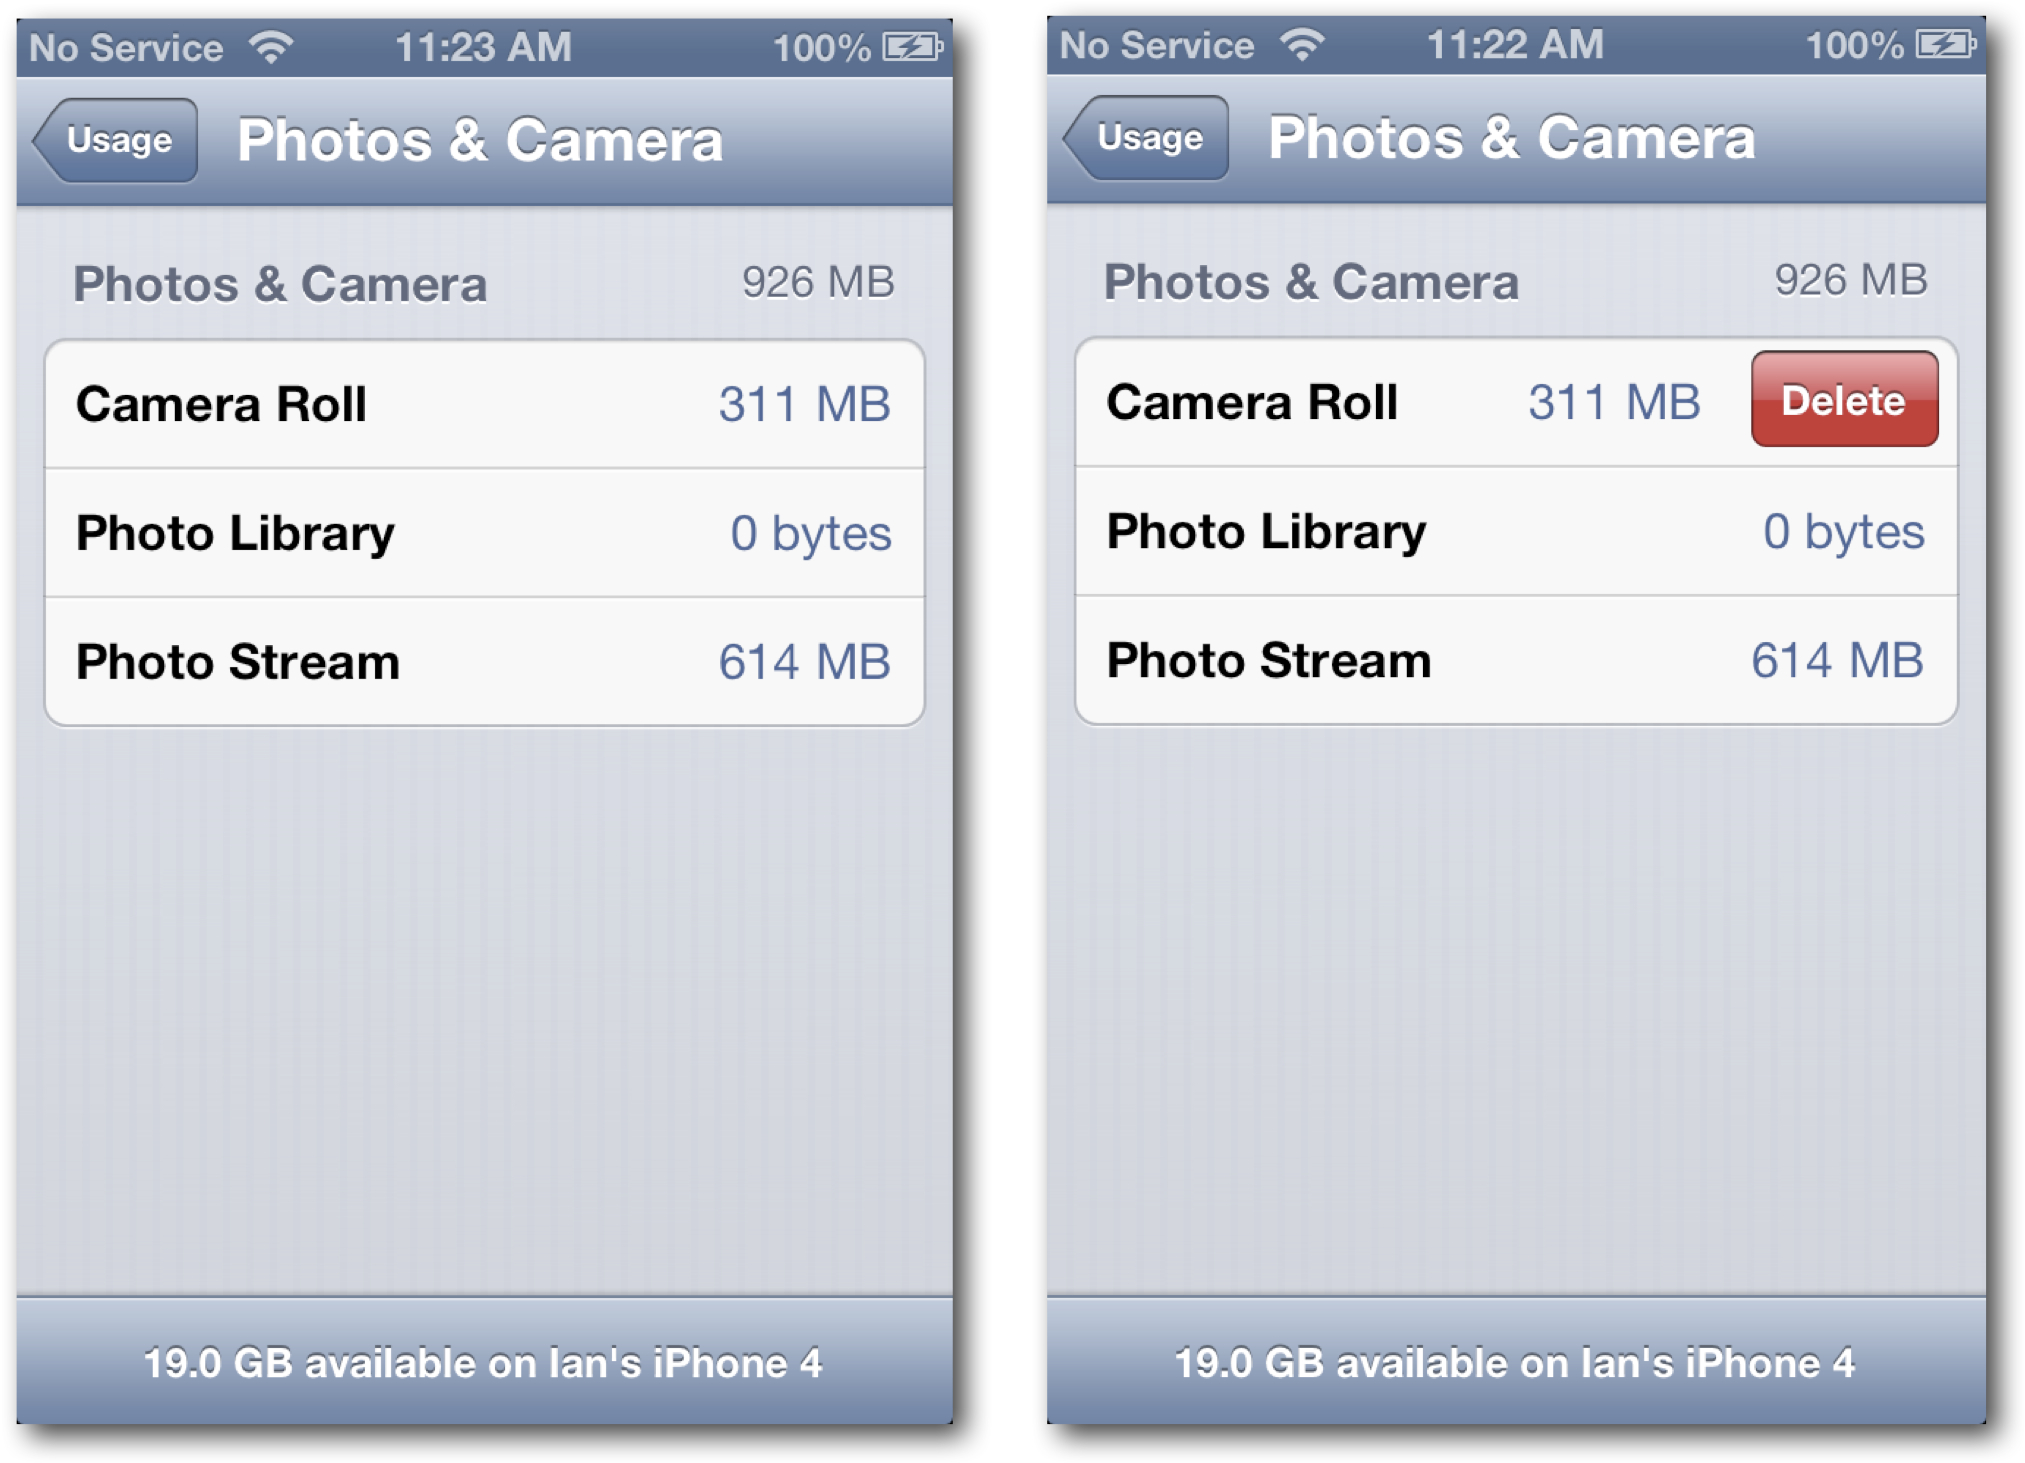Select Photo Stream row on left screen

[485, 662]
